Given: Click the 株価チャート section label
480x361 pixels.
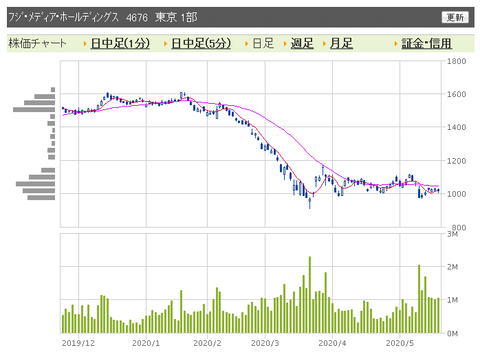Looking at the screenshot, I should [x=37, y=43].
